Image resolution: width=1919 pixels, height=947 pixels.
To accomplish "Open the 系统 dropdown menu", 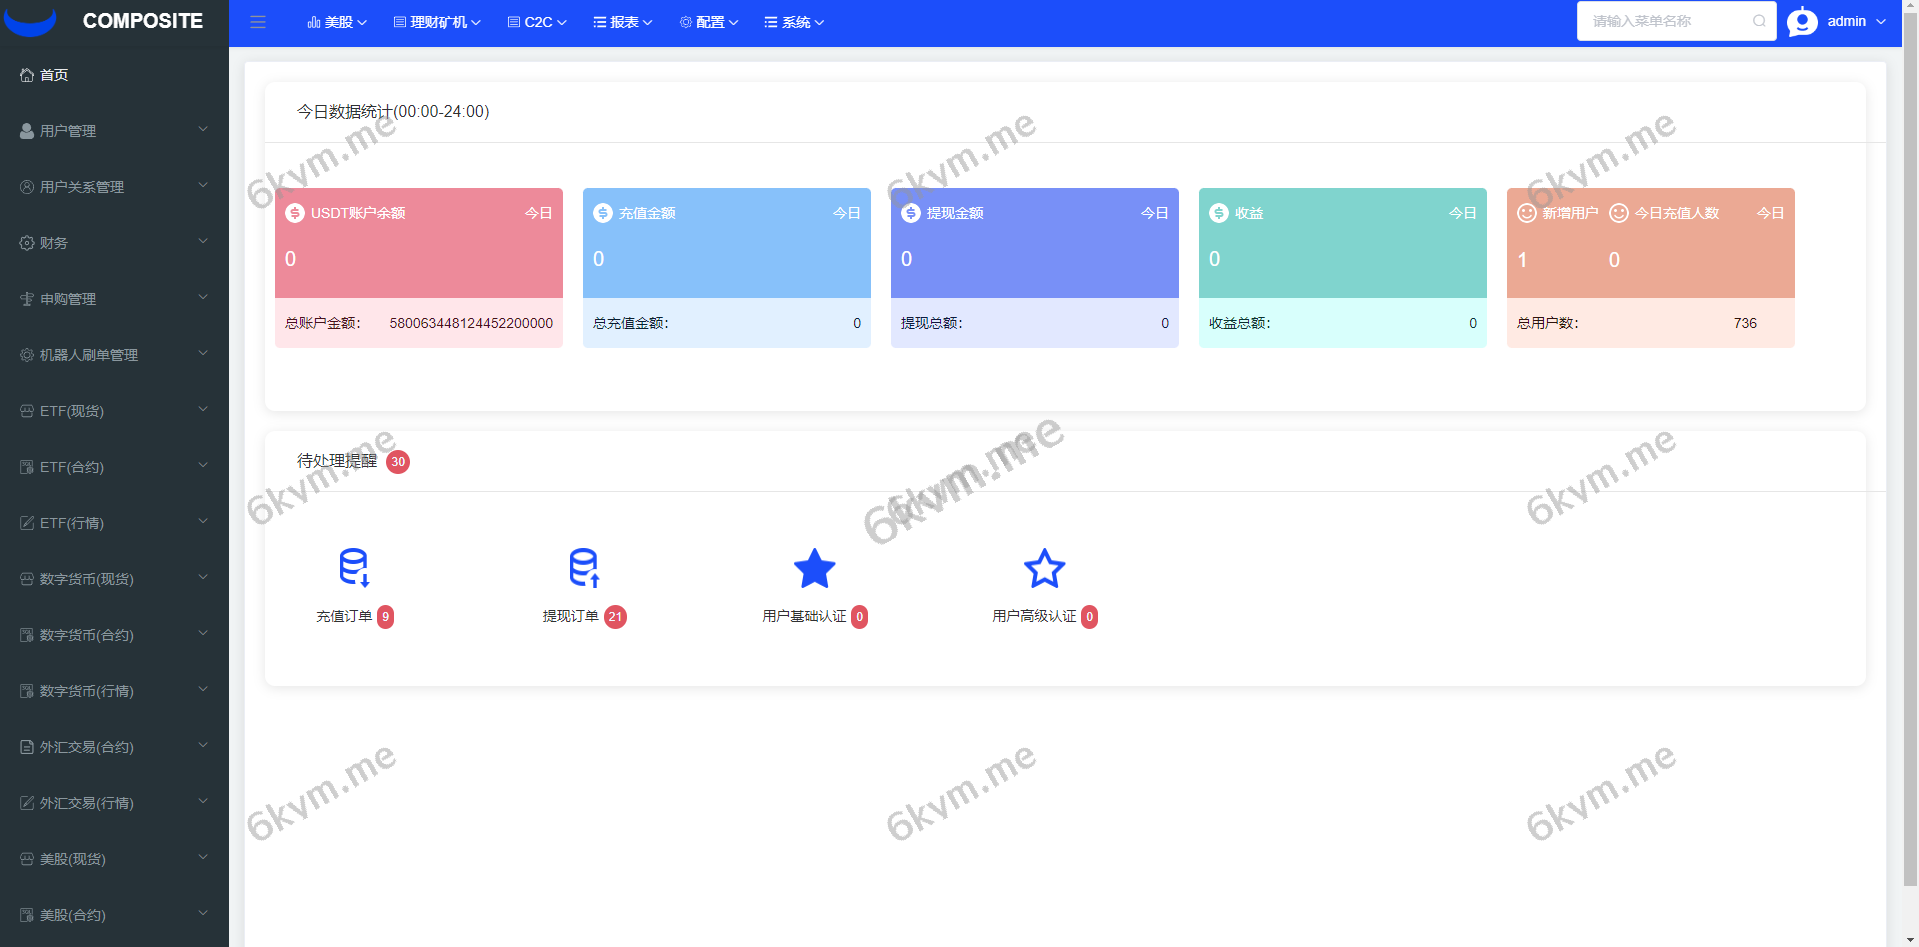I will 793,21.
